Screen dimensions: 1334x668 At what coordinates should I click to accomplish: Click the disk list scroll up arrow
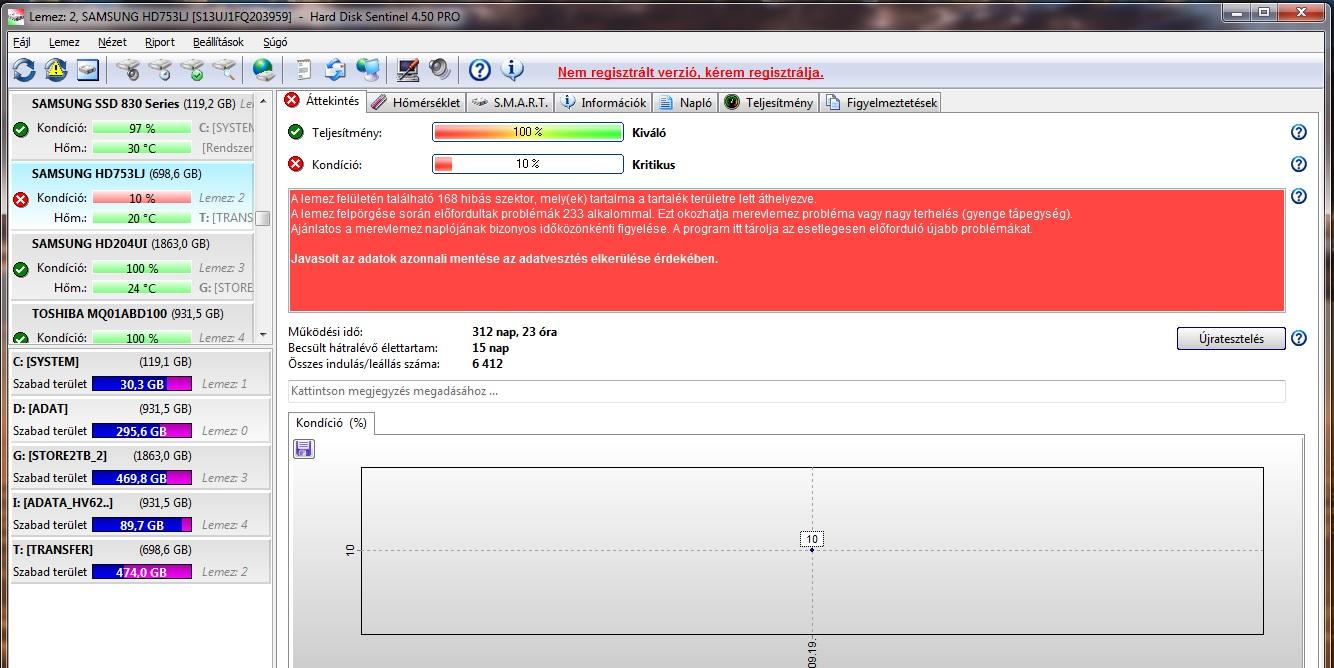263,101
